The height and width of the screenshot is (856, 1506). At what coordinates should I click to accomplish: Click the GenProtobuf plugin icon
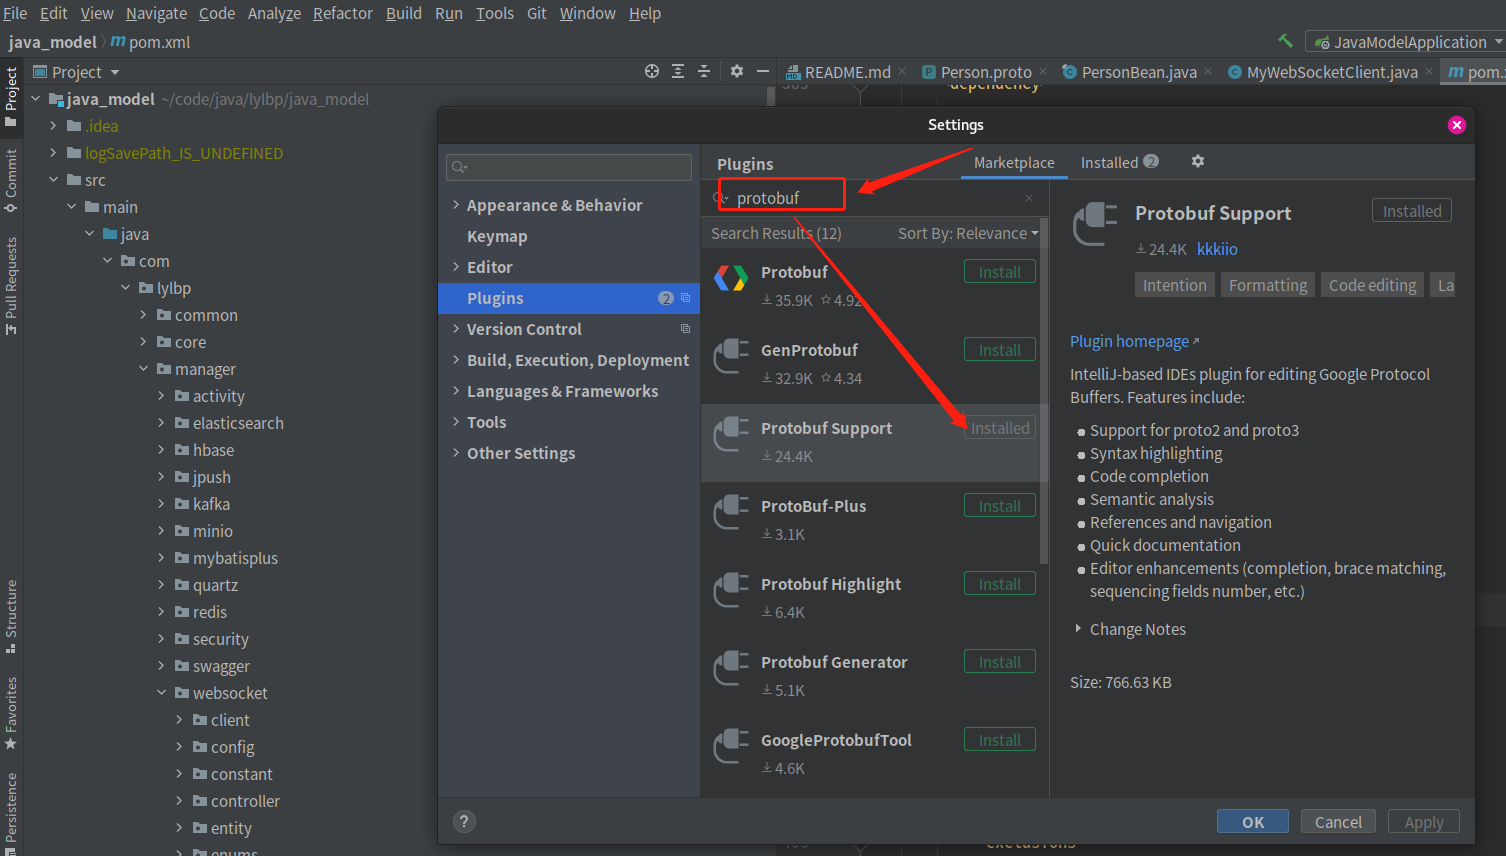[x=731, y=356]
